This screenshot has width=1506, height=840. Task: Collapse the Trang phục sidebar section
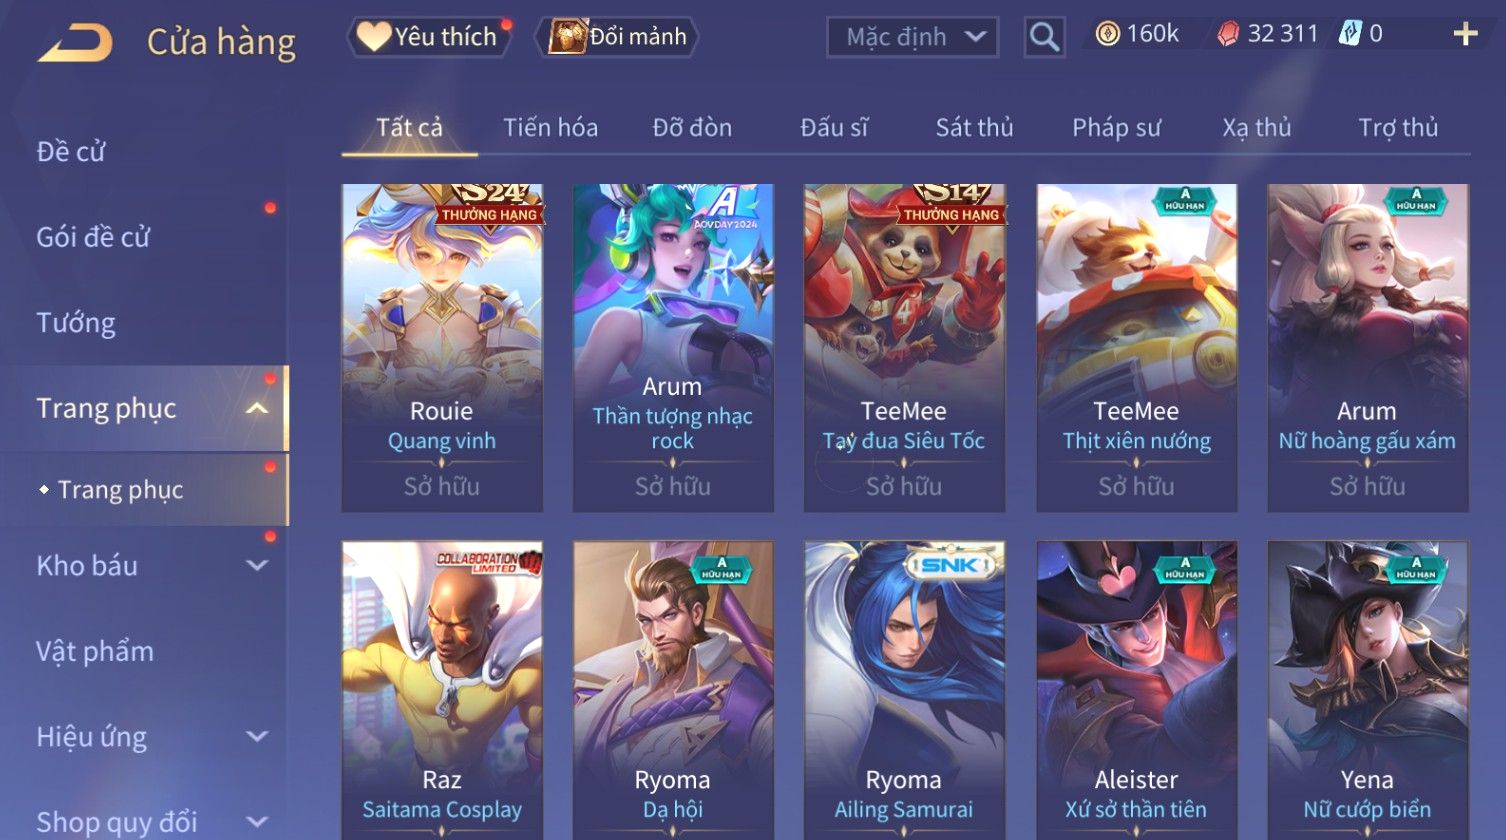click(257, 408)
